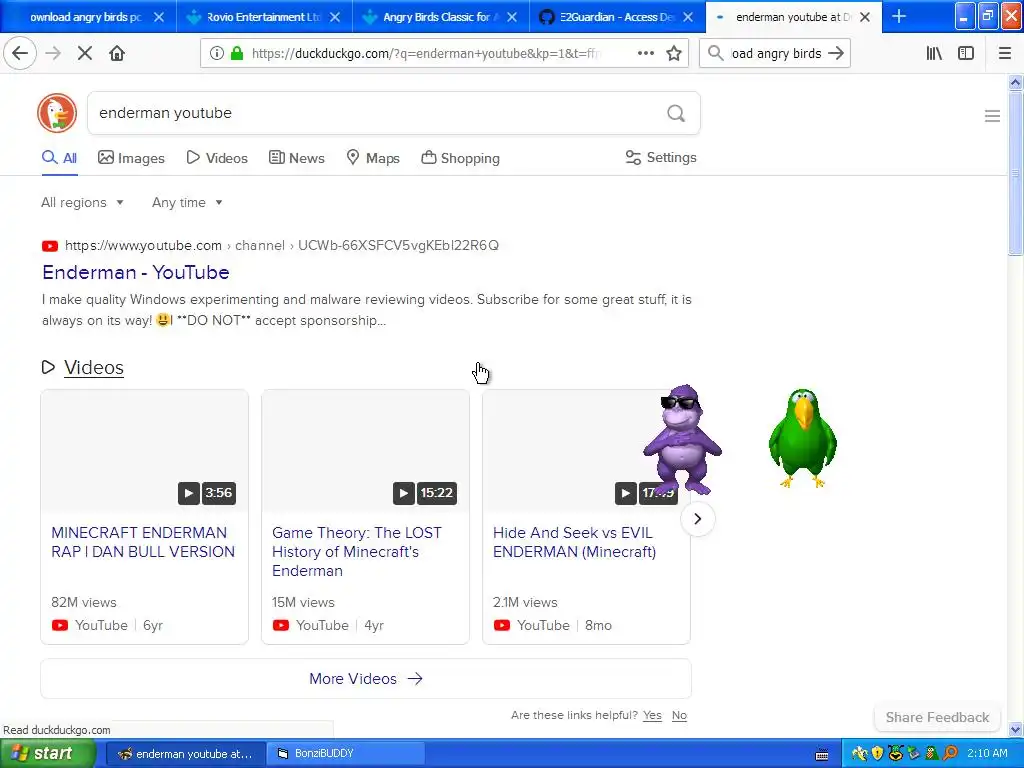The height and width of the screenshot is (768, 1024).
Task: Click the orange magnifier tray icon
Action: click(950, 754)
